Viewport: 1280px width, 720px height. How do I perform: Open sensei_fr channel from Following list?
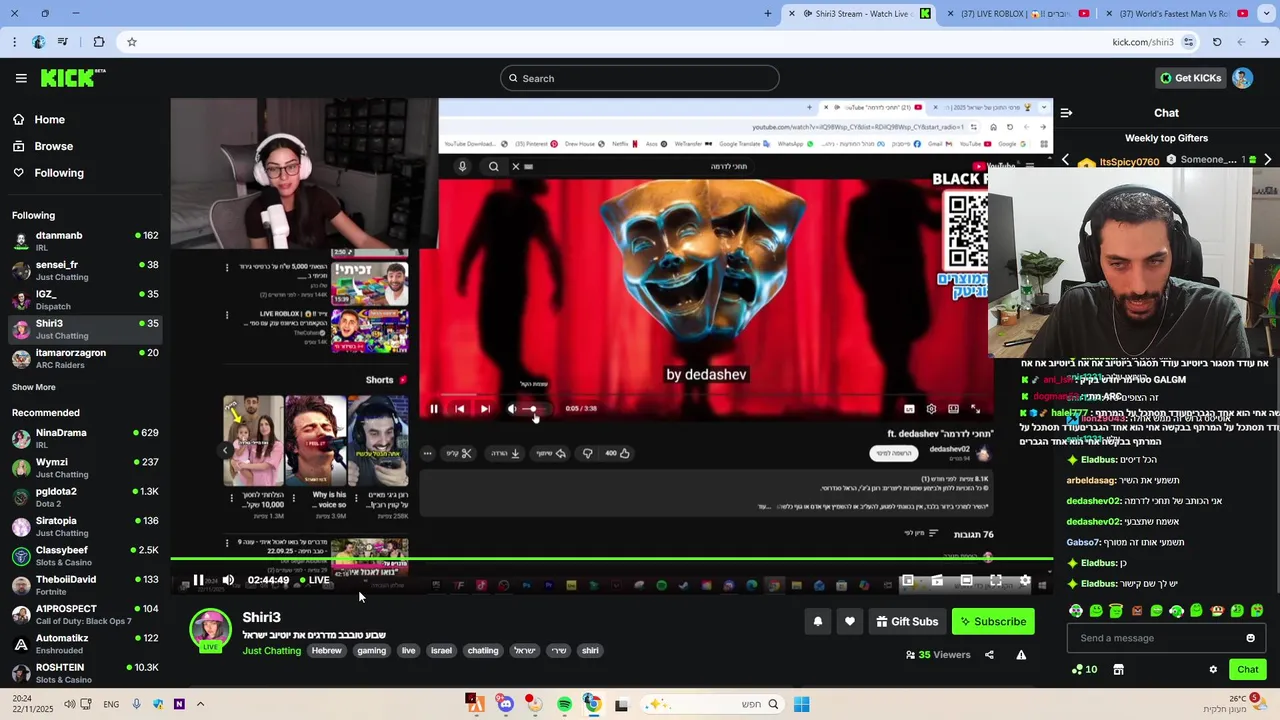pos(85,270)
